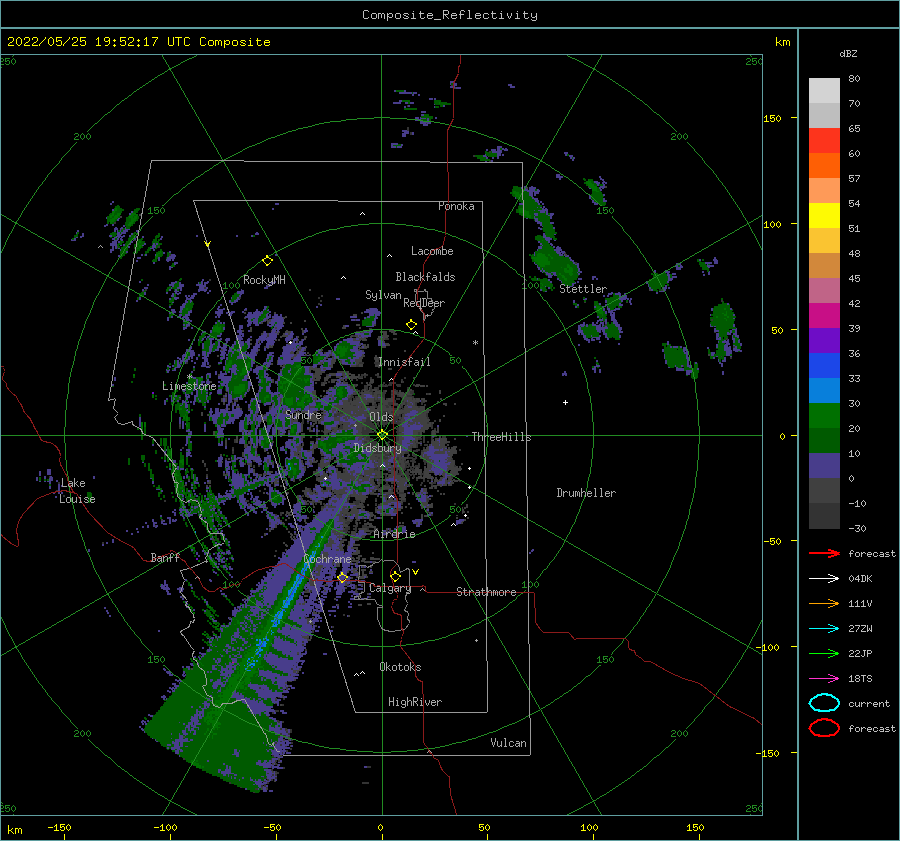Click the Stettler label

(x=583, y=289)
